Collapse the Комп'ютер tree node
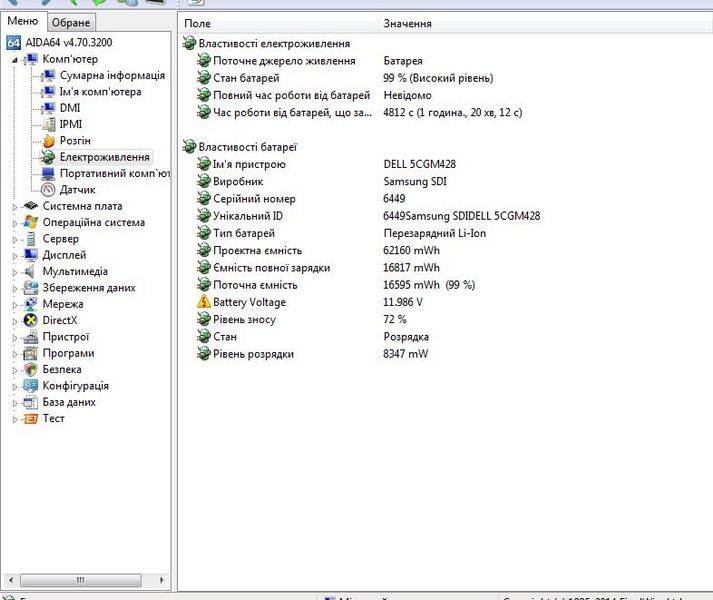 15,60
